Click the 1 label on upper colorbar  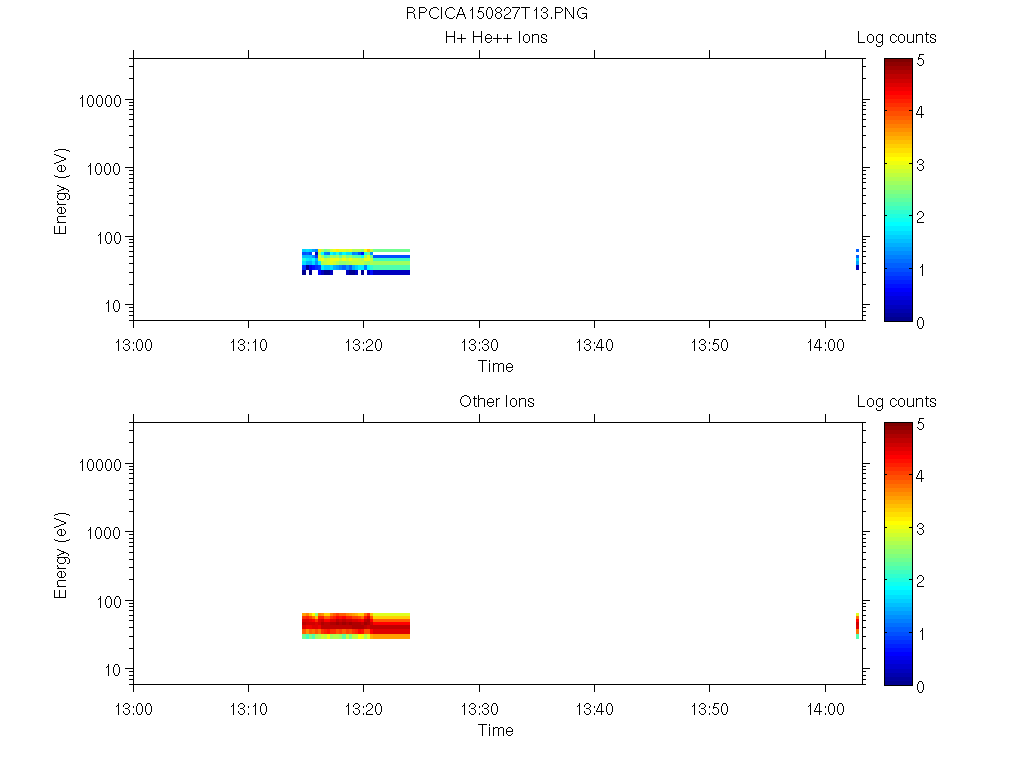coord(920,270)
